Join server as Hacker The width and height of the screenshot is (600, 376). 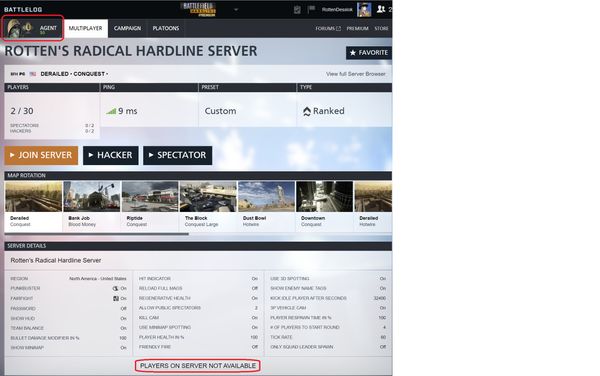(111, 155)
